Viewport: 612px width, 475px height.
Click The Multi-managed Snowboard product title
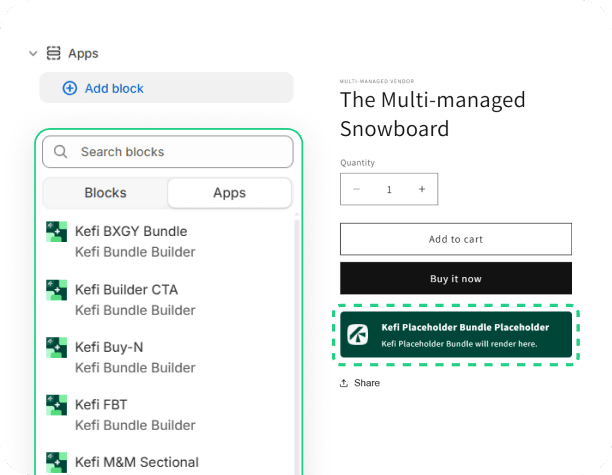pos(432,114)
